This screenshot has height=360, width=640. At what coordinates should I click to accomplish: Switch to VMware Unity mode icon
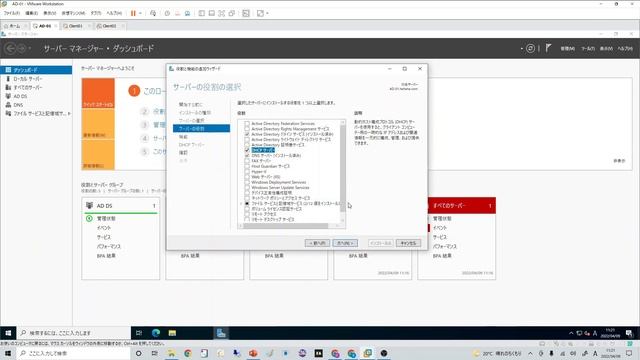click(231, 13)
